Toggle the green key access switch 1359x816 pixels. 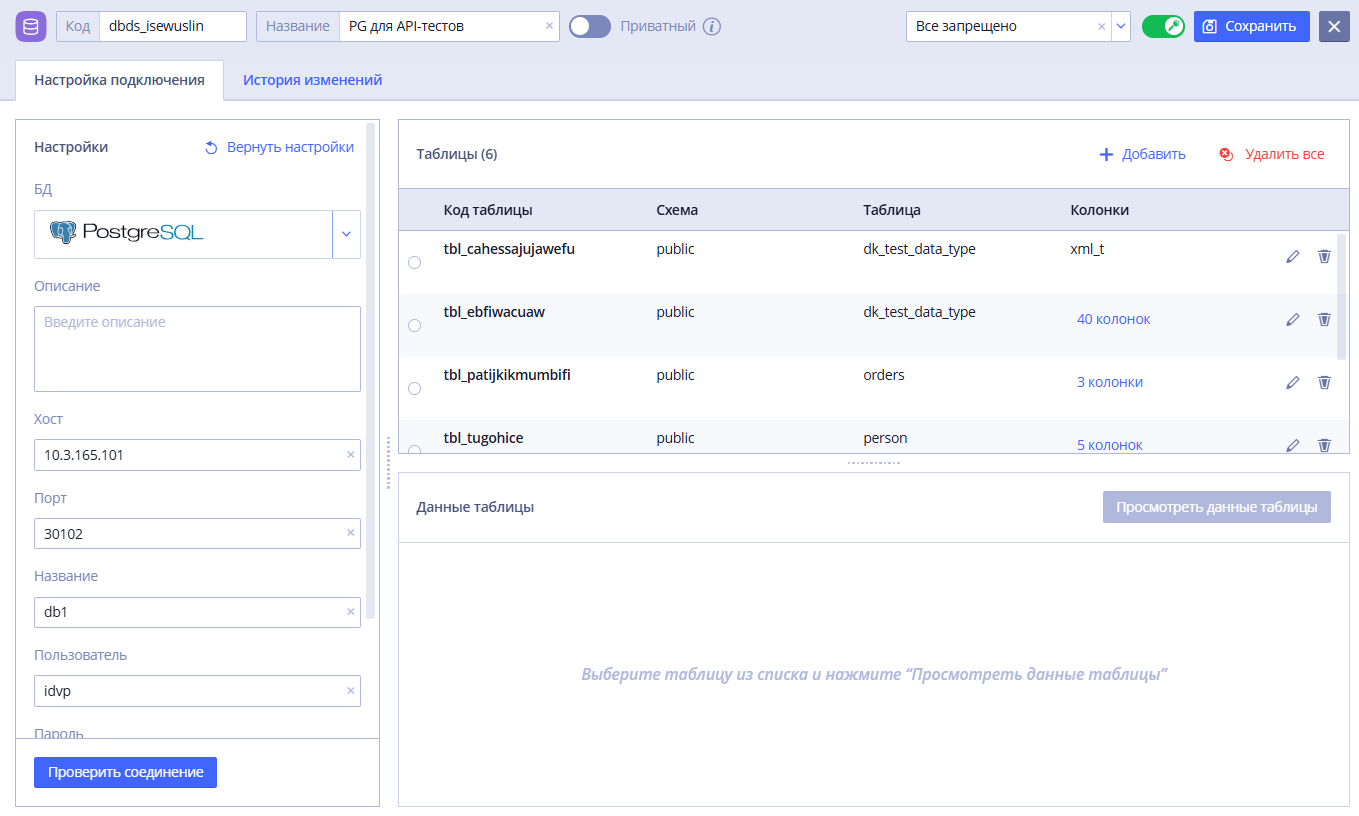1163,27
